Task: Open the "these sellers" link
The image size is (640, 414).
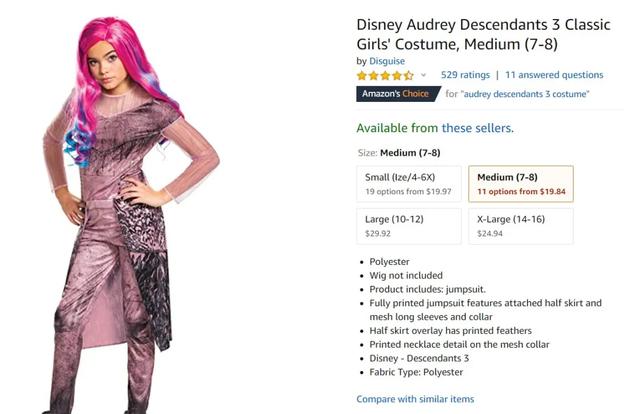Action: click(478, 128)
